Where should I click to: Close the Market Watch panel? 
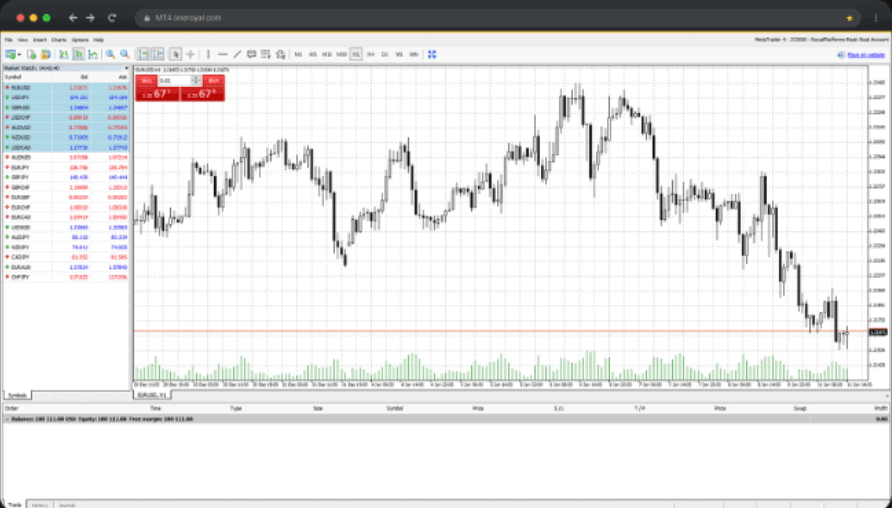pyautogui.click(x=128, y=68)
